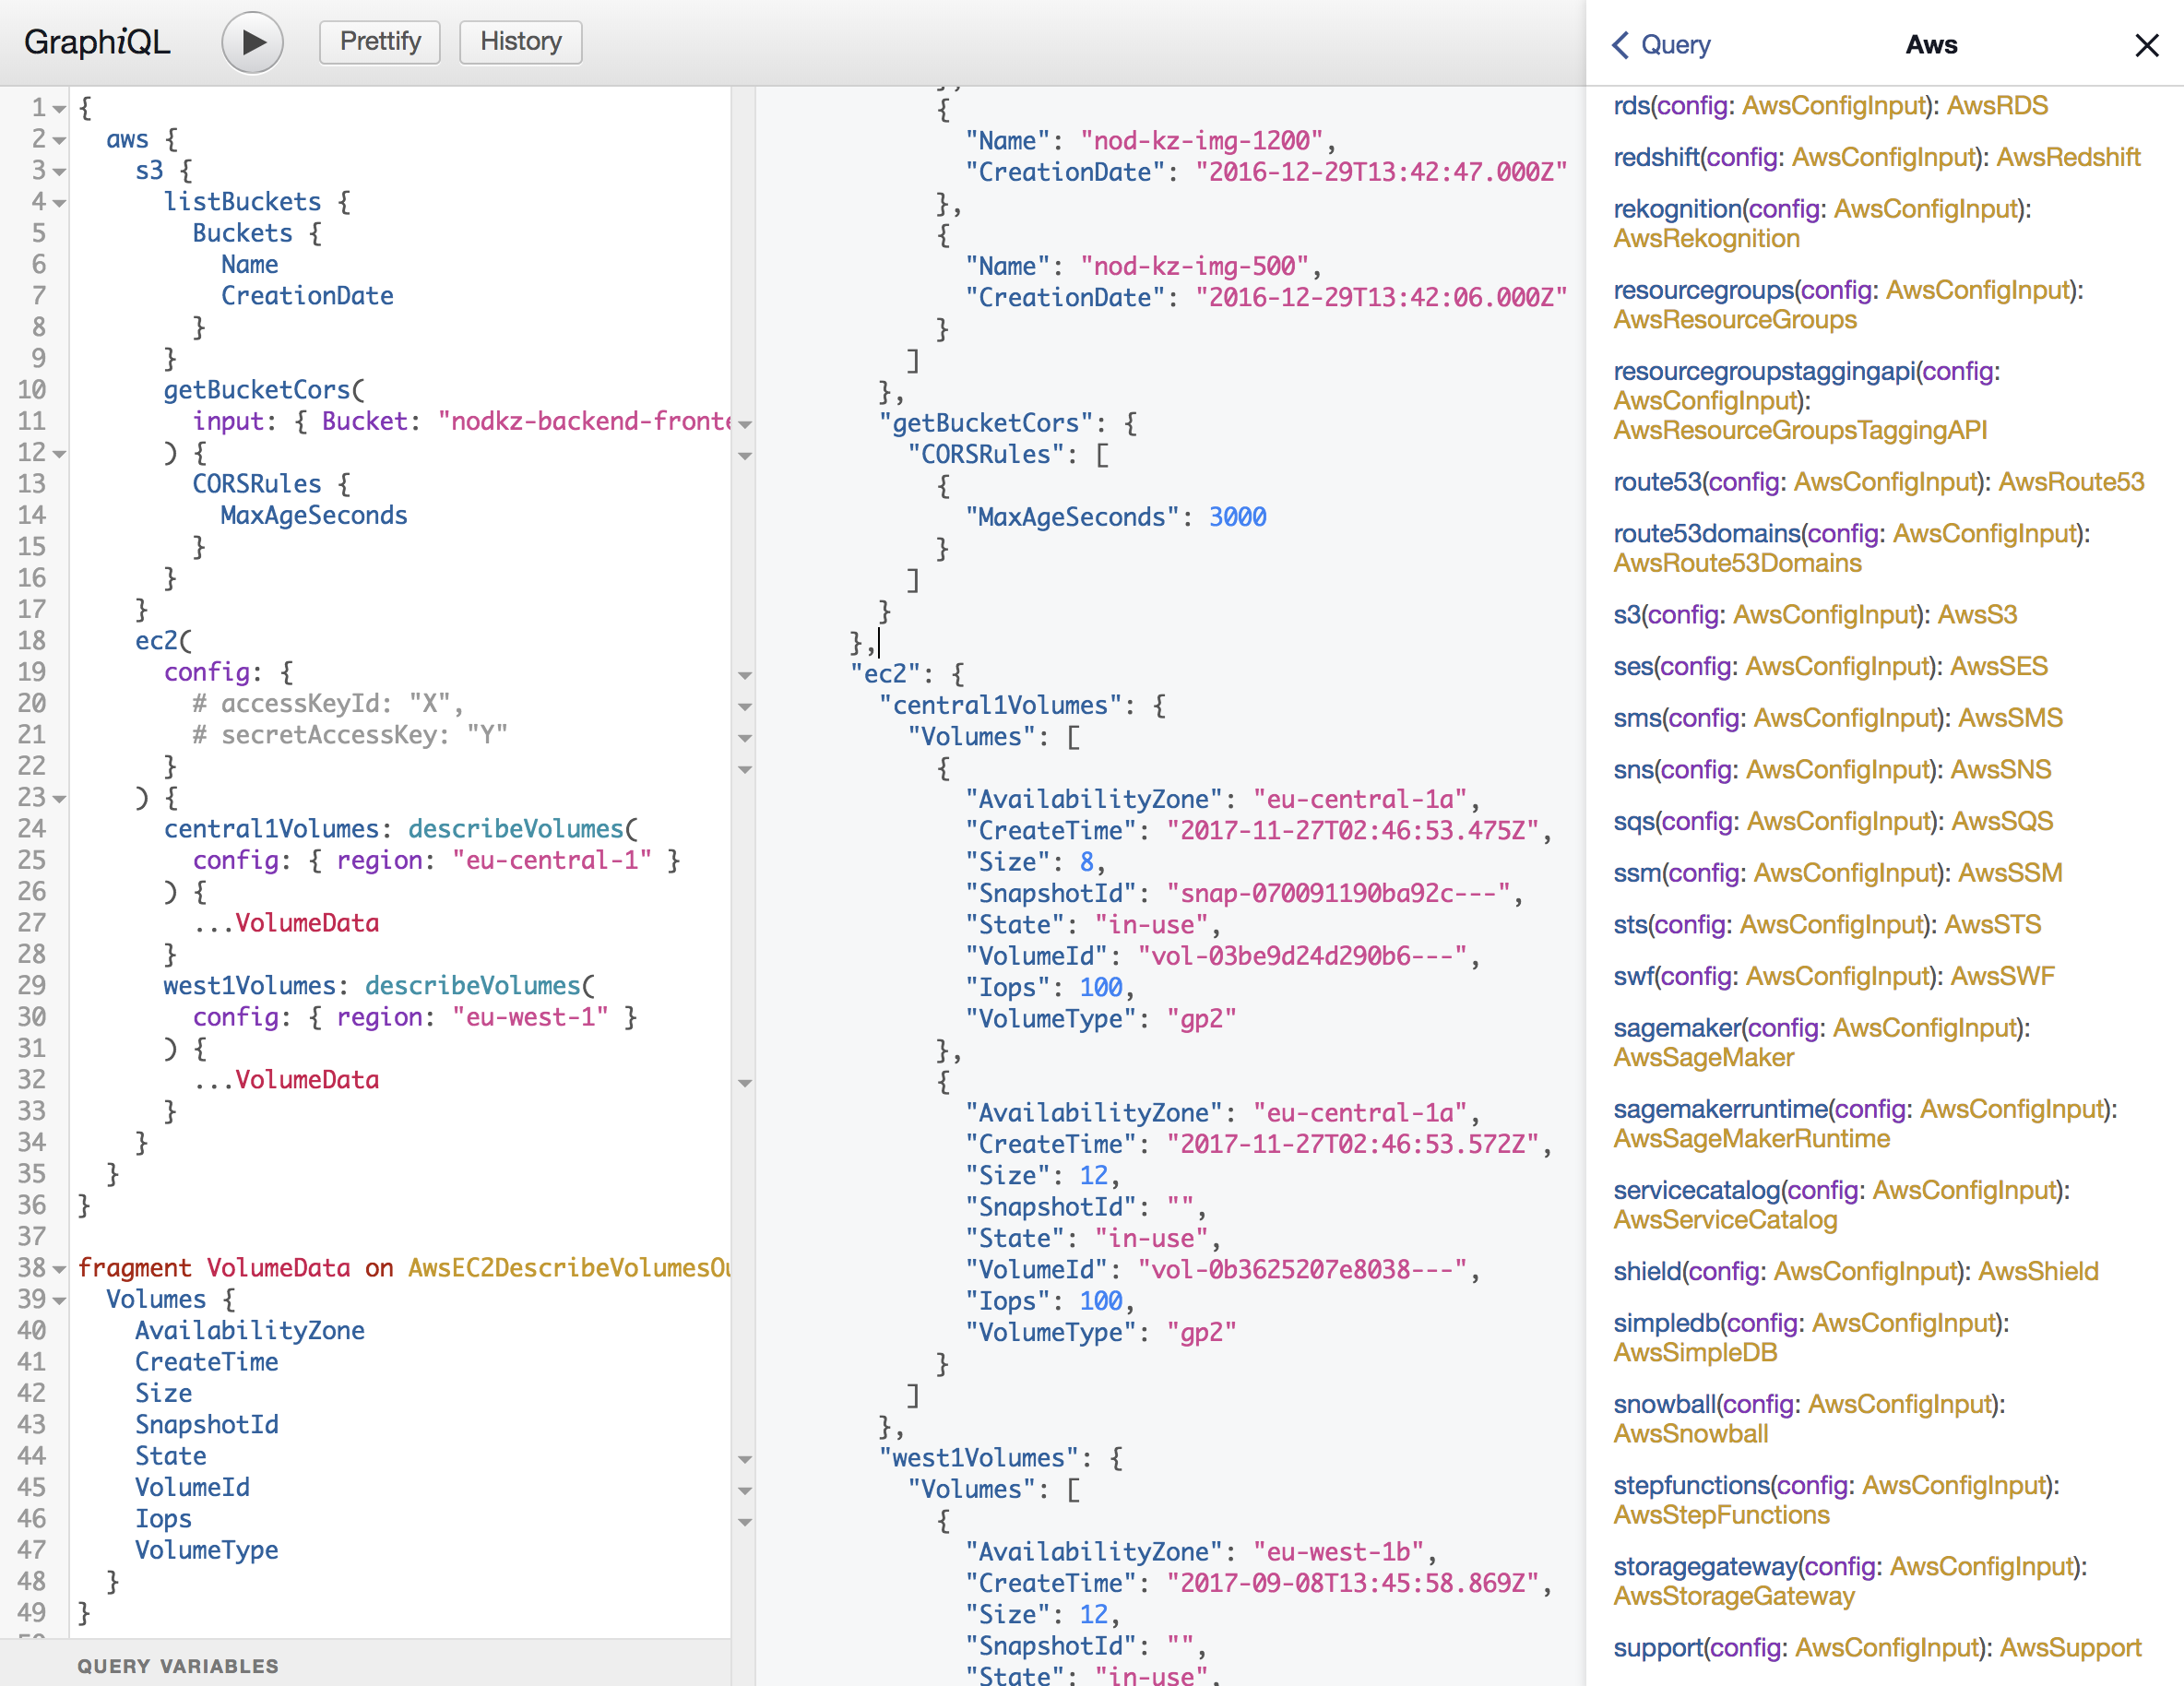Viewport: 2184px width, 1686px height.
Task: Click the MaxAgeSeconds value 3000 in results
Action: coord(1237,518)
